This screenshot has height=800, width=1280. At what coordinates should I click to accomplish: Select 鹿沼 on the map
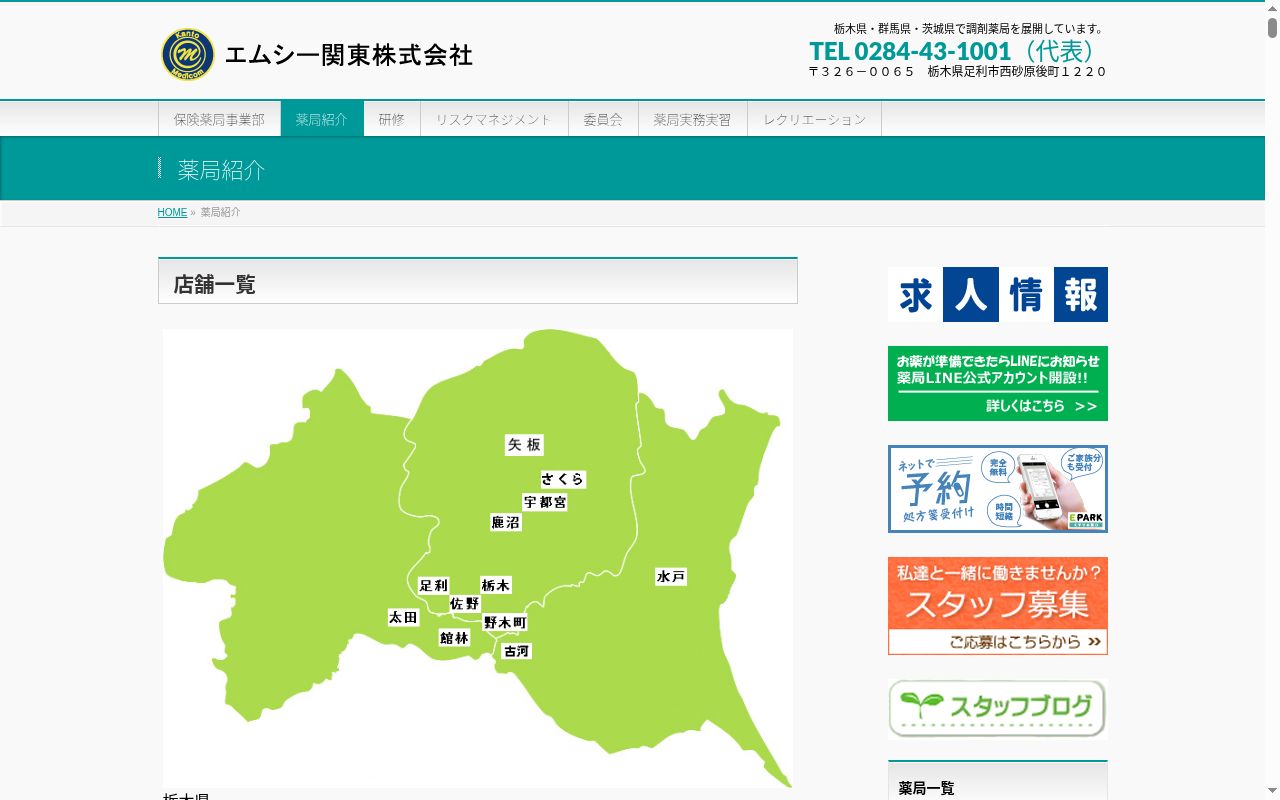506,522
